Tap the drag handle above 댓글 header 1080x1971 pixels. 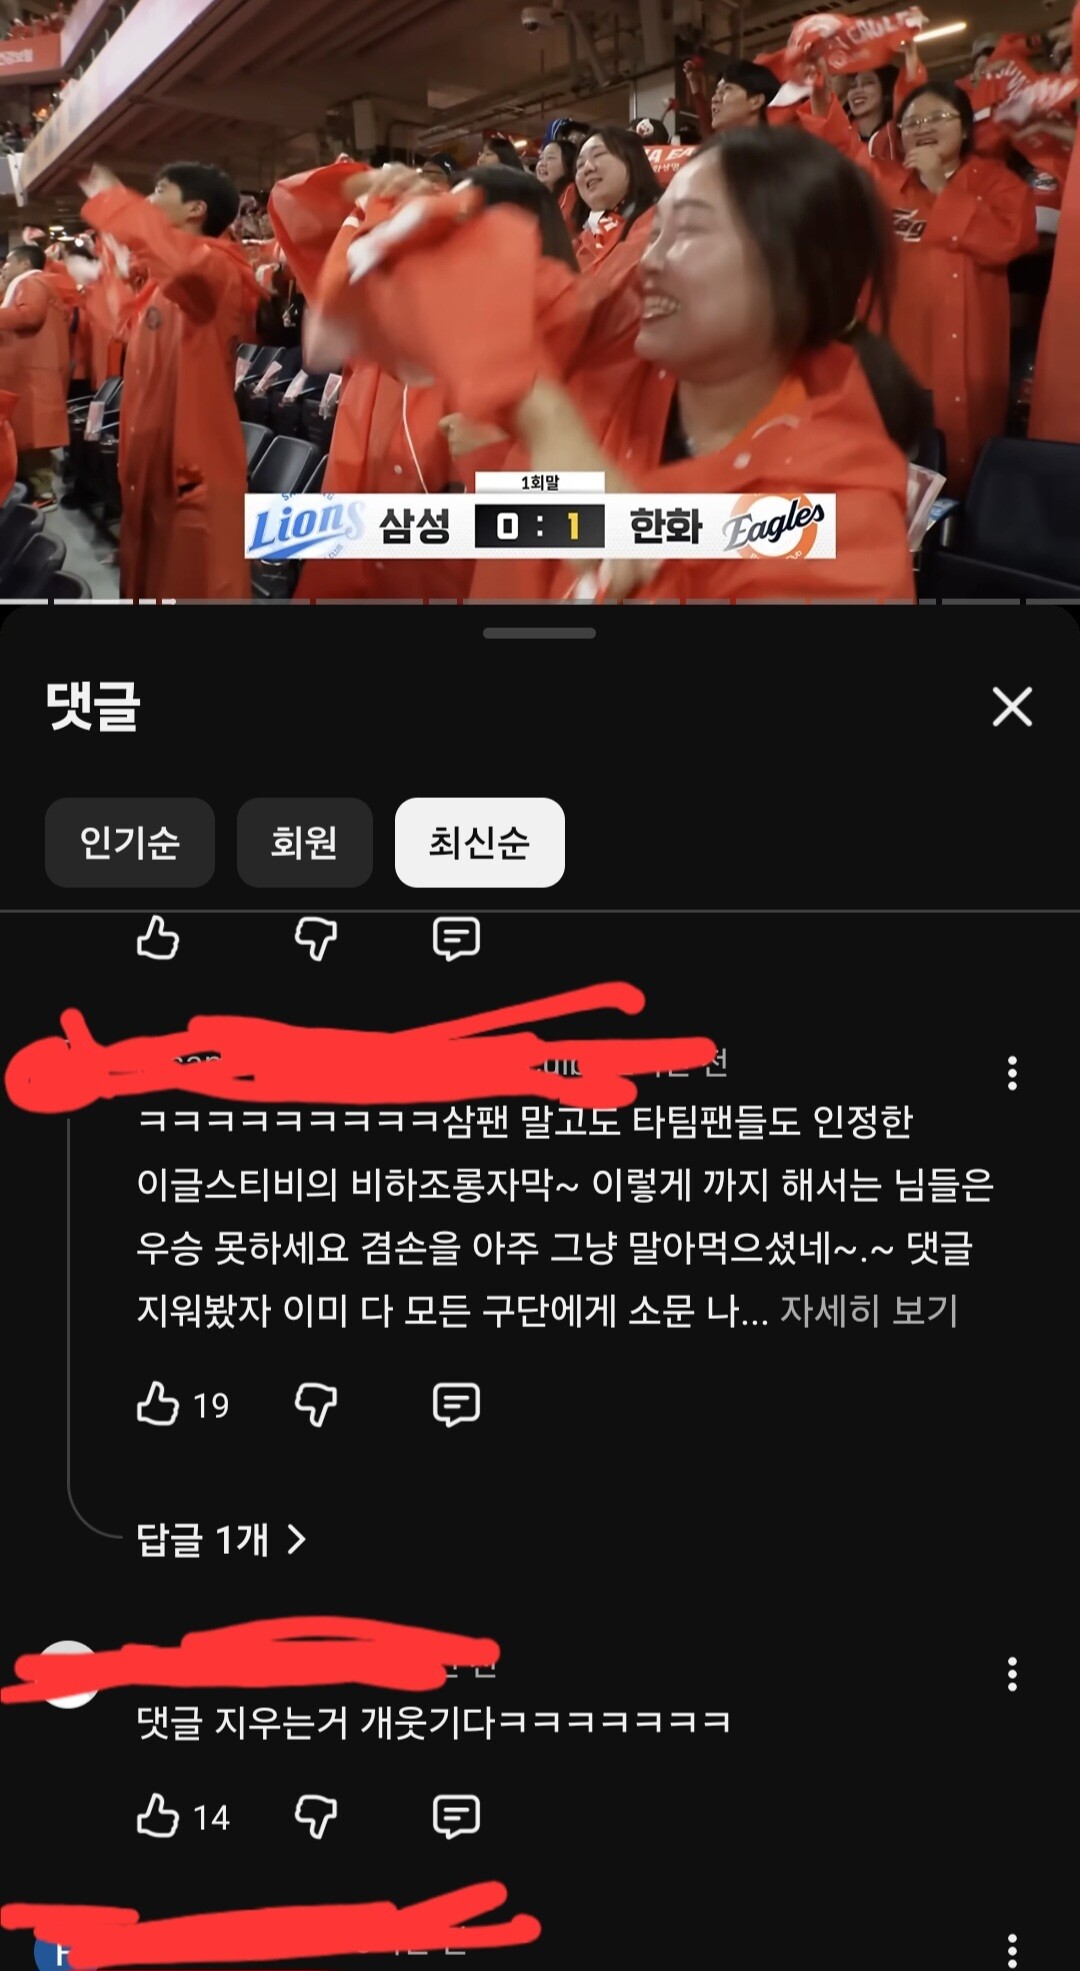tap(539, 633)
